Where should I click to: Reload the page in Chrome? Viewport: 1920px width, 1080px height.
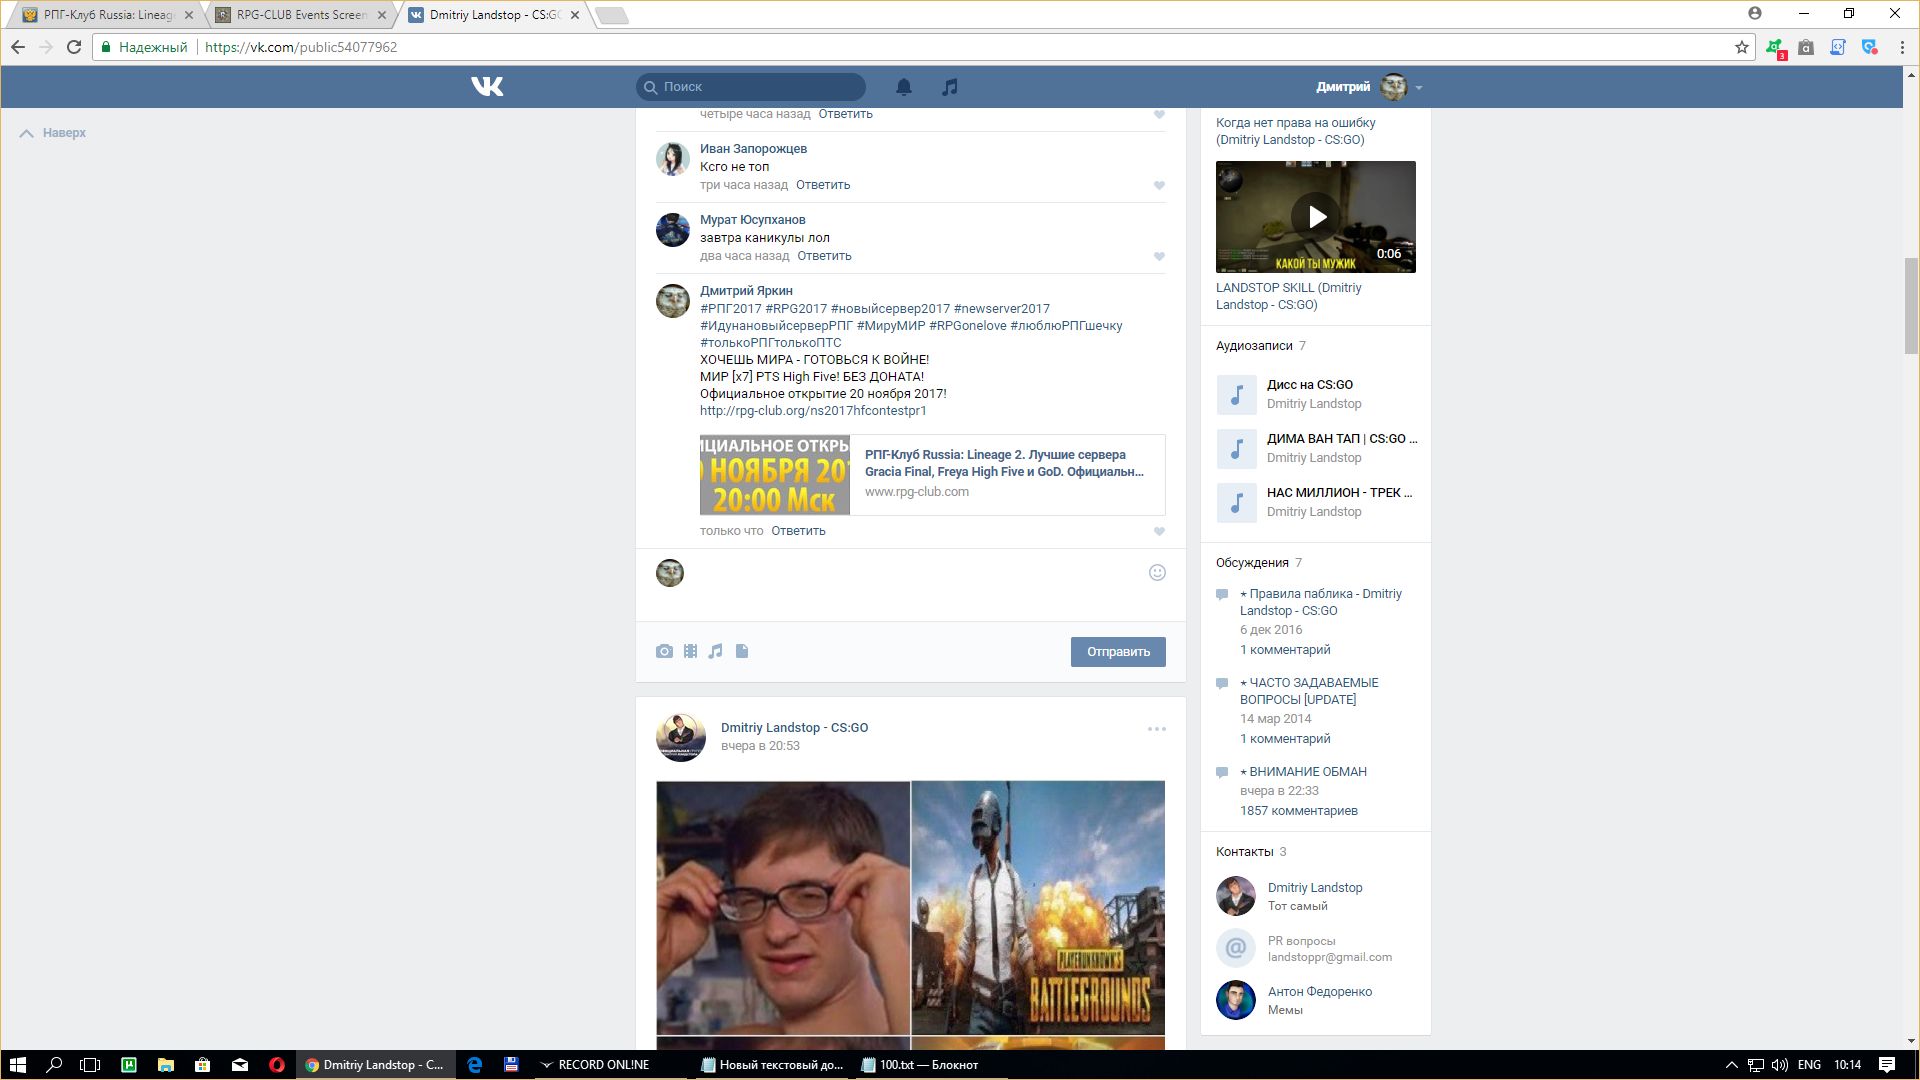tap(74, 47)
